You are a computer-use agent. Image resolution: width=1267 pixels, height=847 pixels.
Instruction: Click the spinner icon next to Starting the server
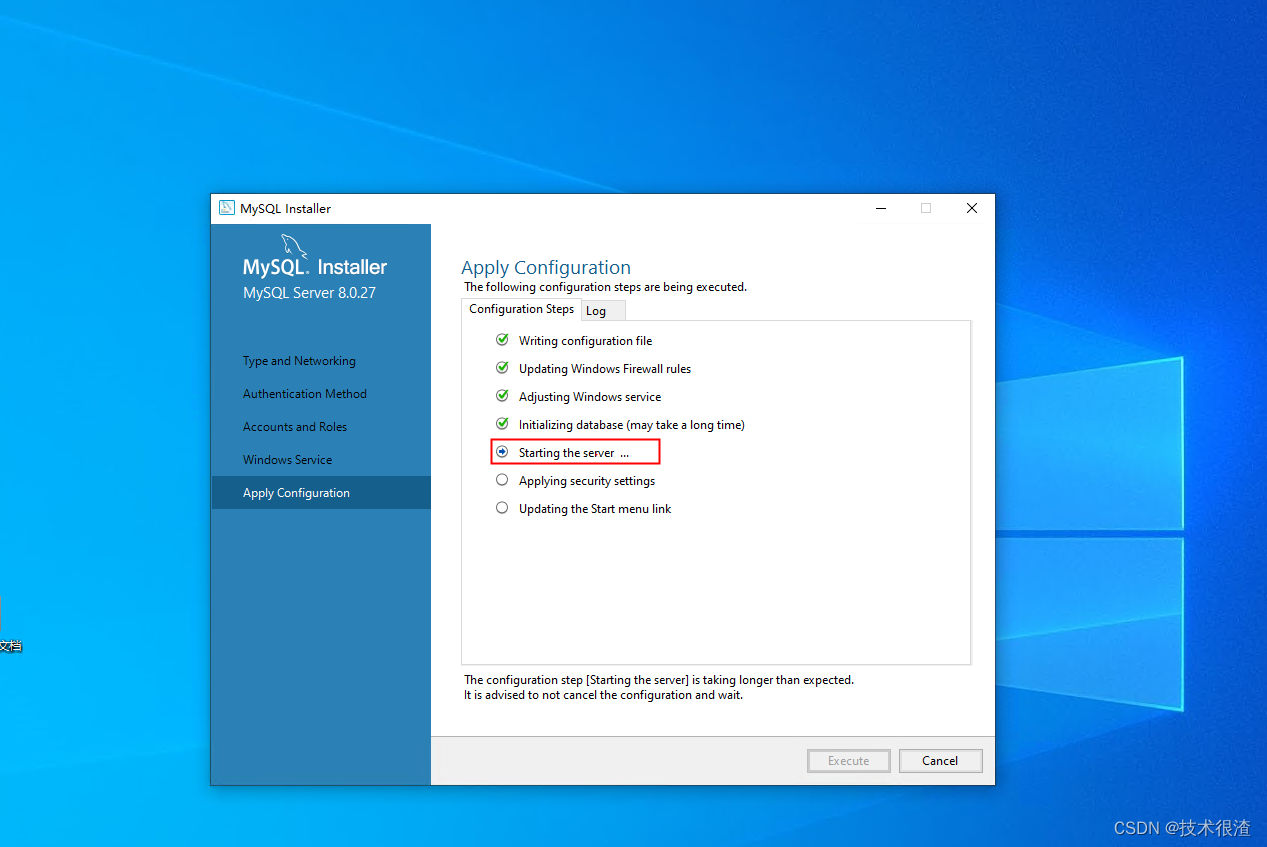pos(502,451)
